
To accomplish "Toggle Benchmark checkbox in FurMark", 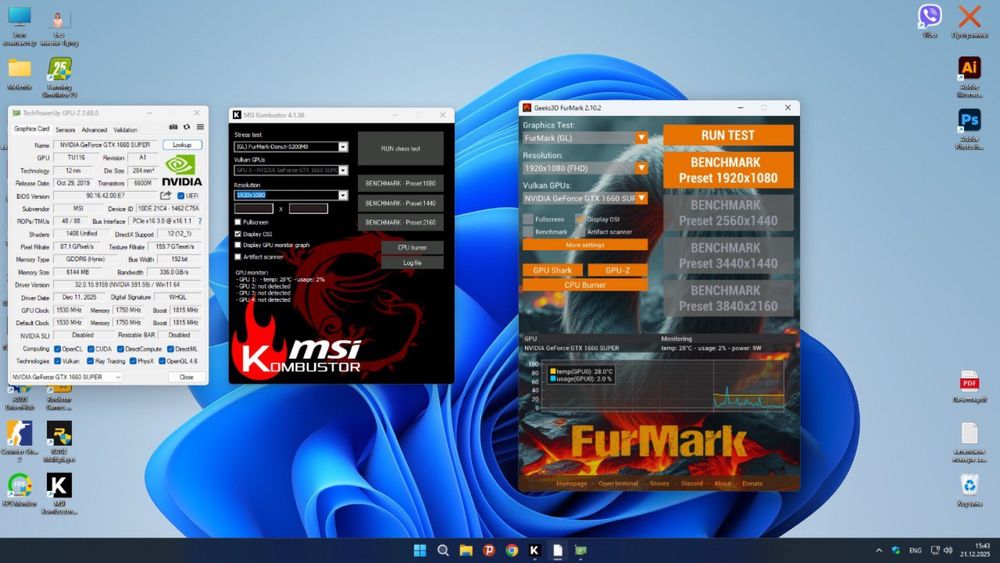I will pos(528,231).
